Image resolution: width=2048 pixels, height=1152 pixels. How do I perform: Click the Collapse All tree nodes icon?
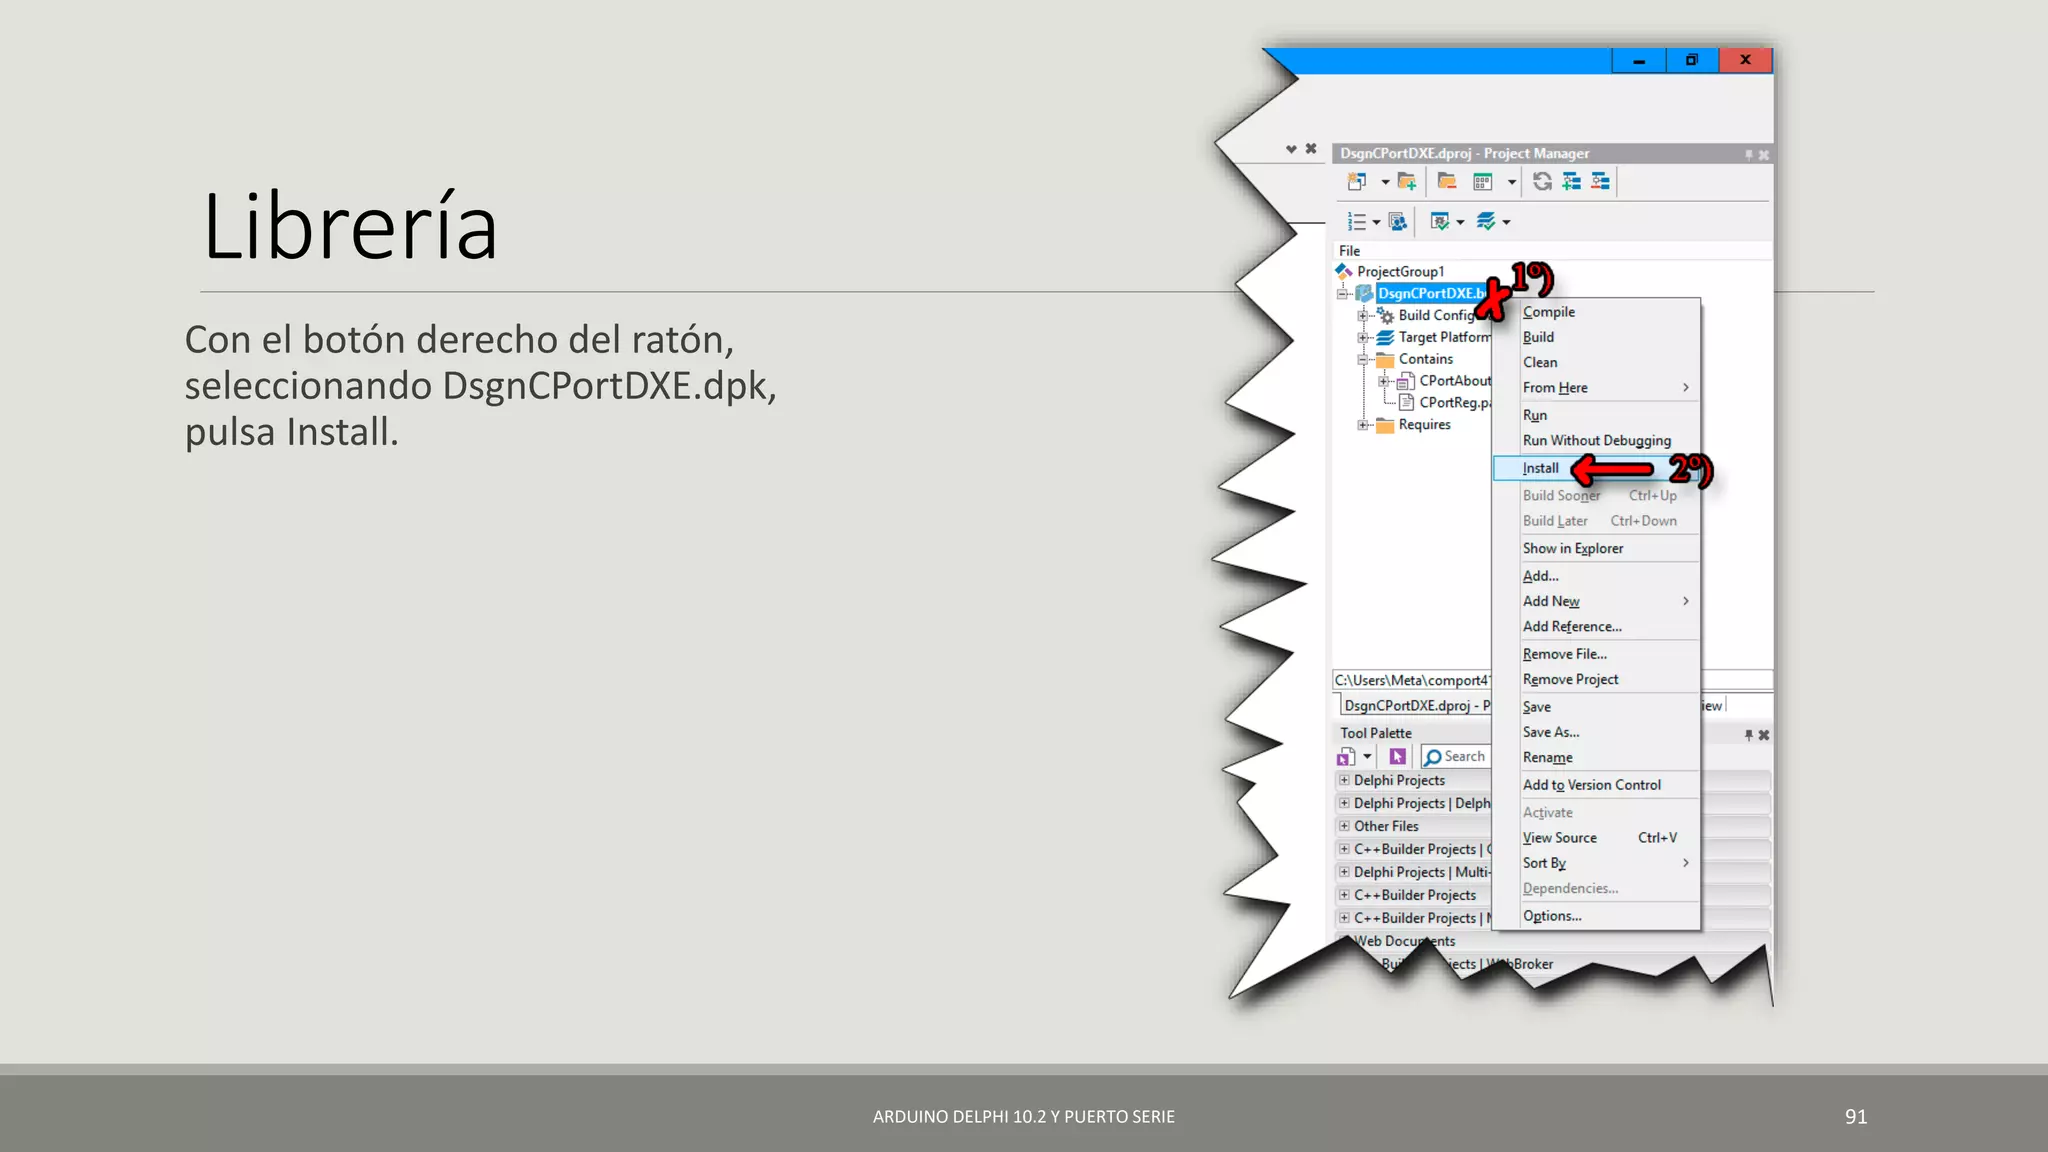pyautogui.click(x=1601, y=182)
